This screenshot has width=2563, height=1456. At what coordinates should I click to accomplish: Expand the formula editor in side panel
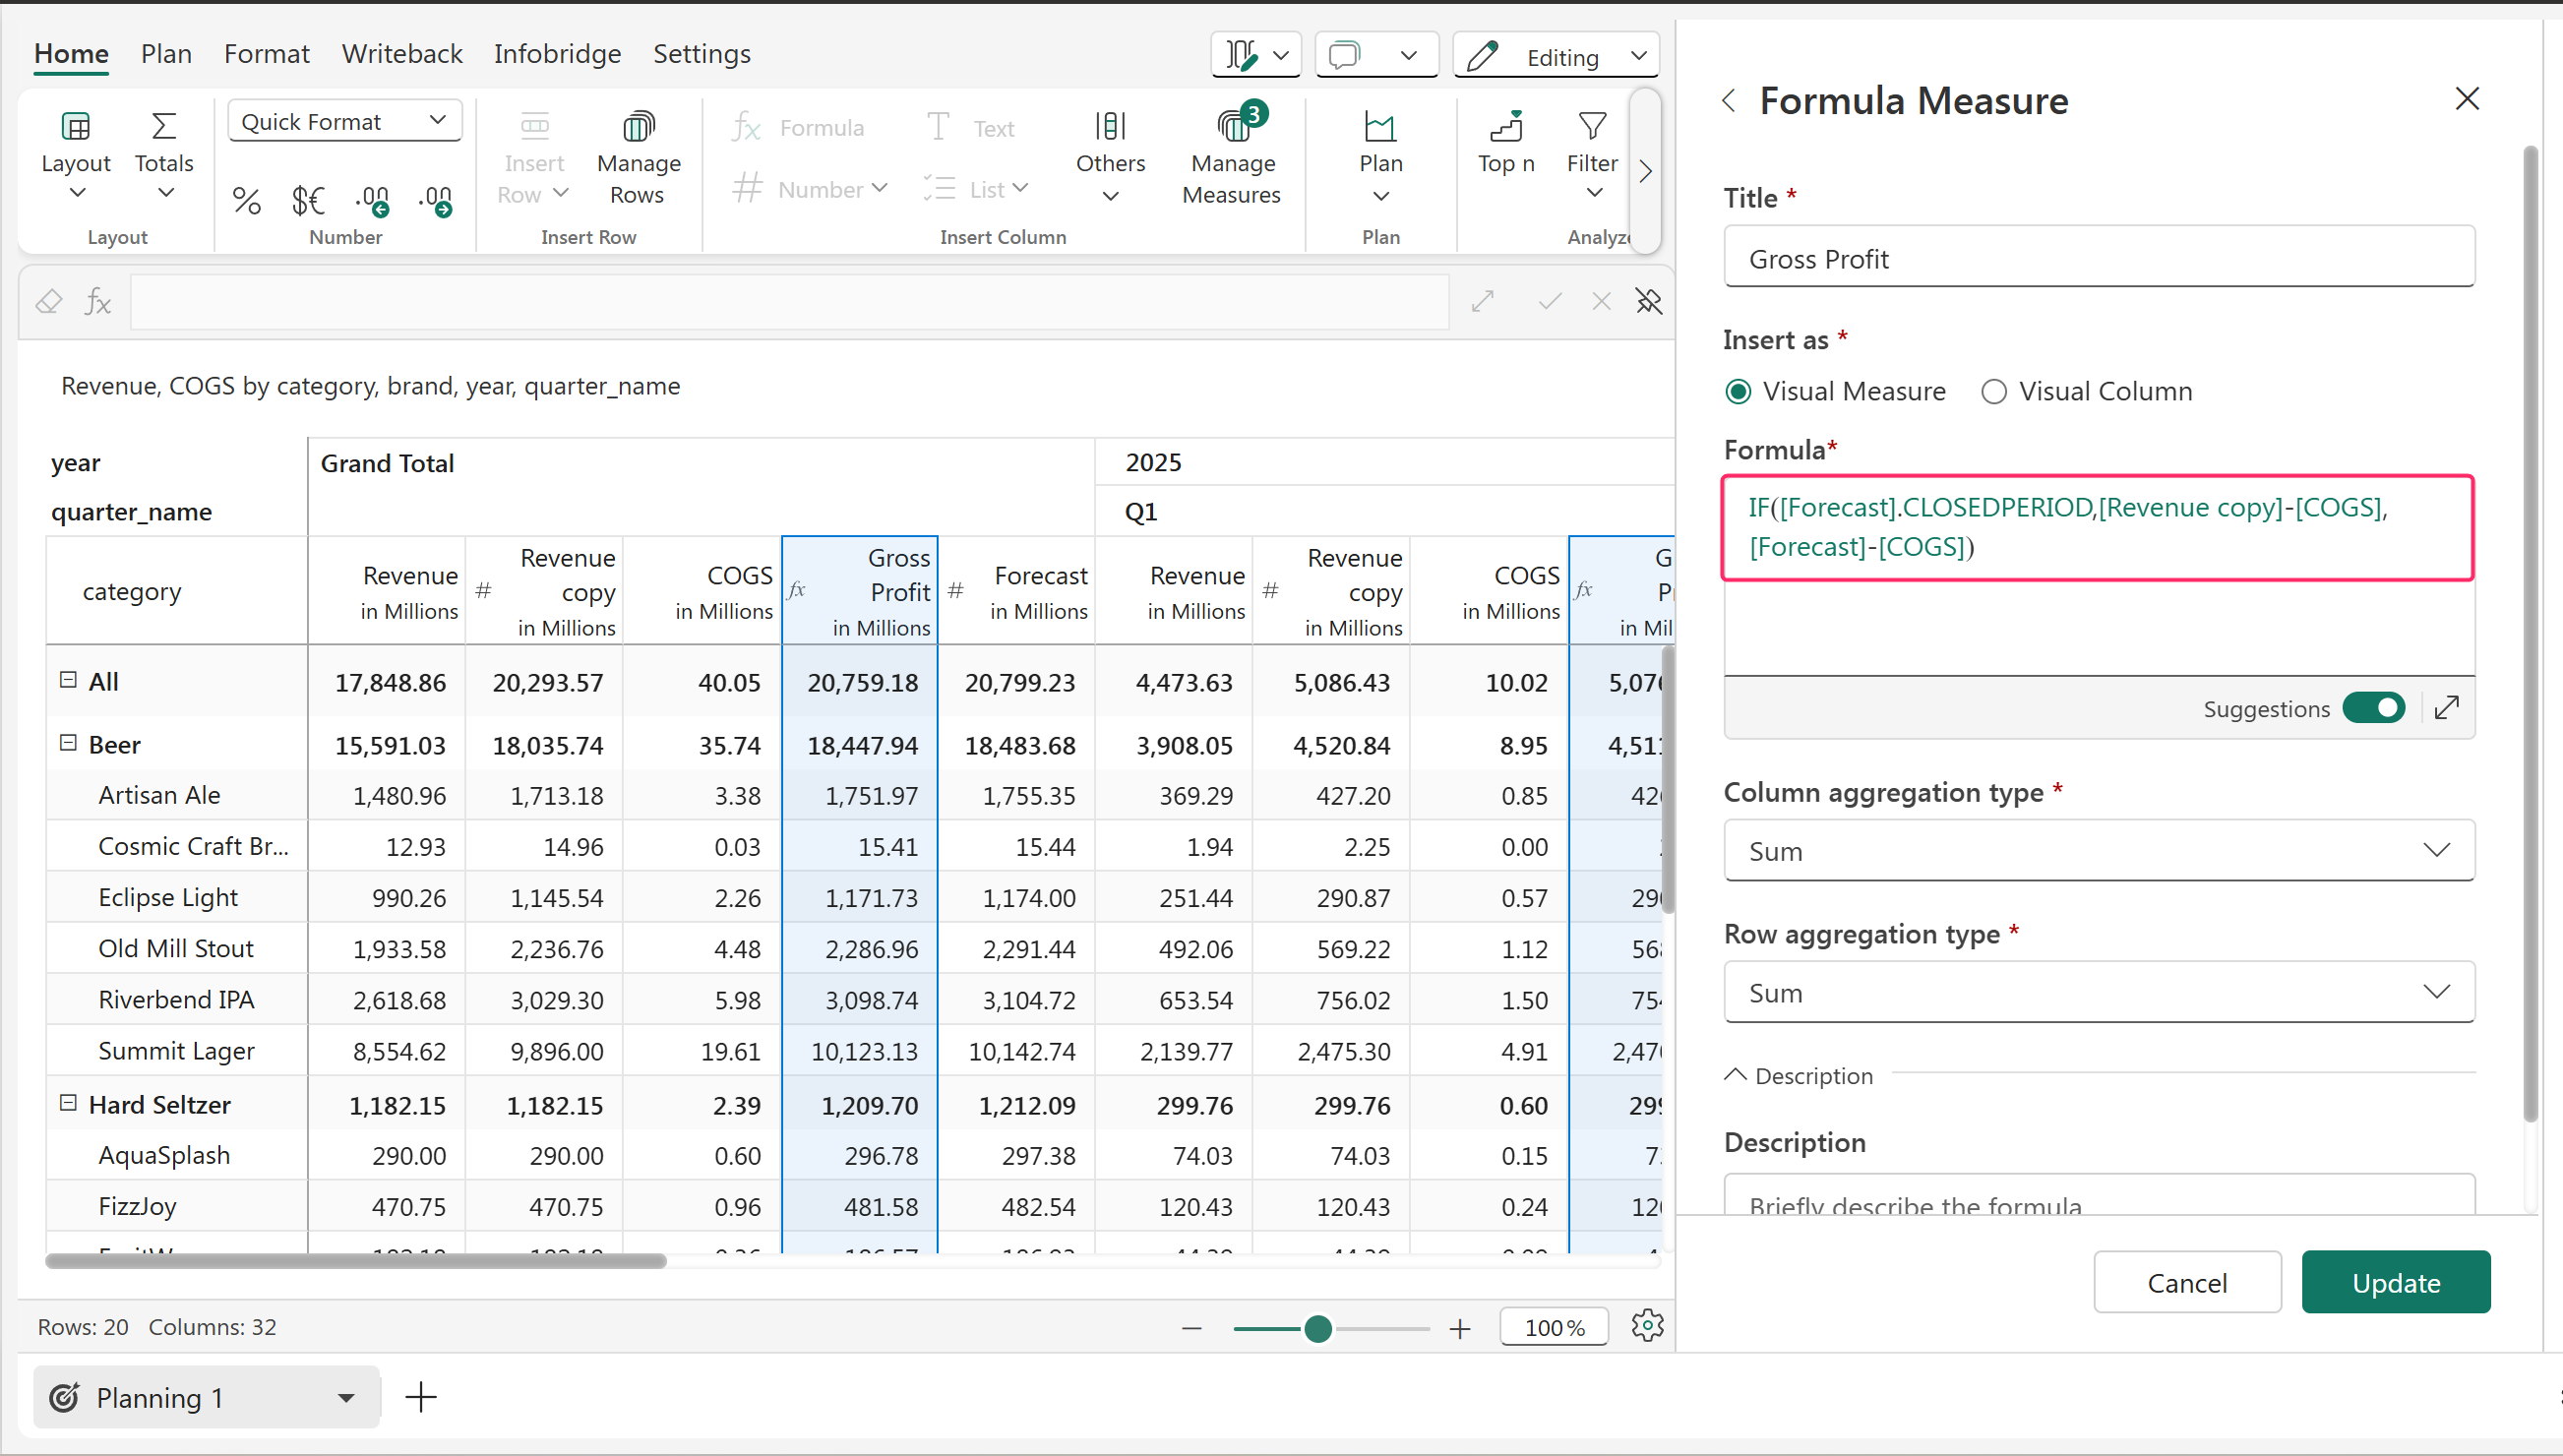pyautogui.click(x=2446, y=708)
